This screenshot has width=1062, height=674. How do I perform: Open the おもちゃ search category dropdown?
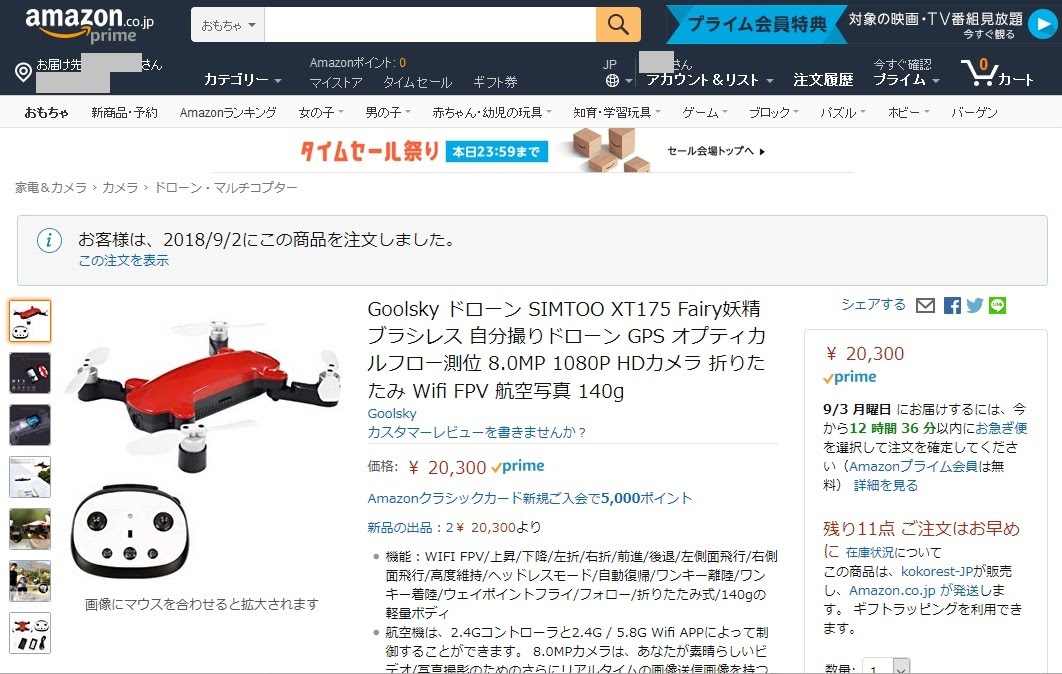(228, 25)
